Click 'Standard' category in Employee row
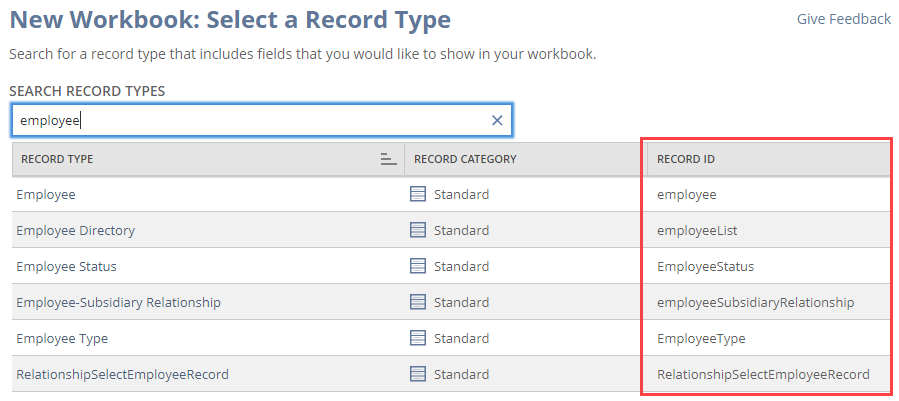Screen dimensions: 899x401 tap(462, 194)
